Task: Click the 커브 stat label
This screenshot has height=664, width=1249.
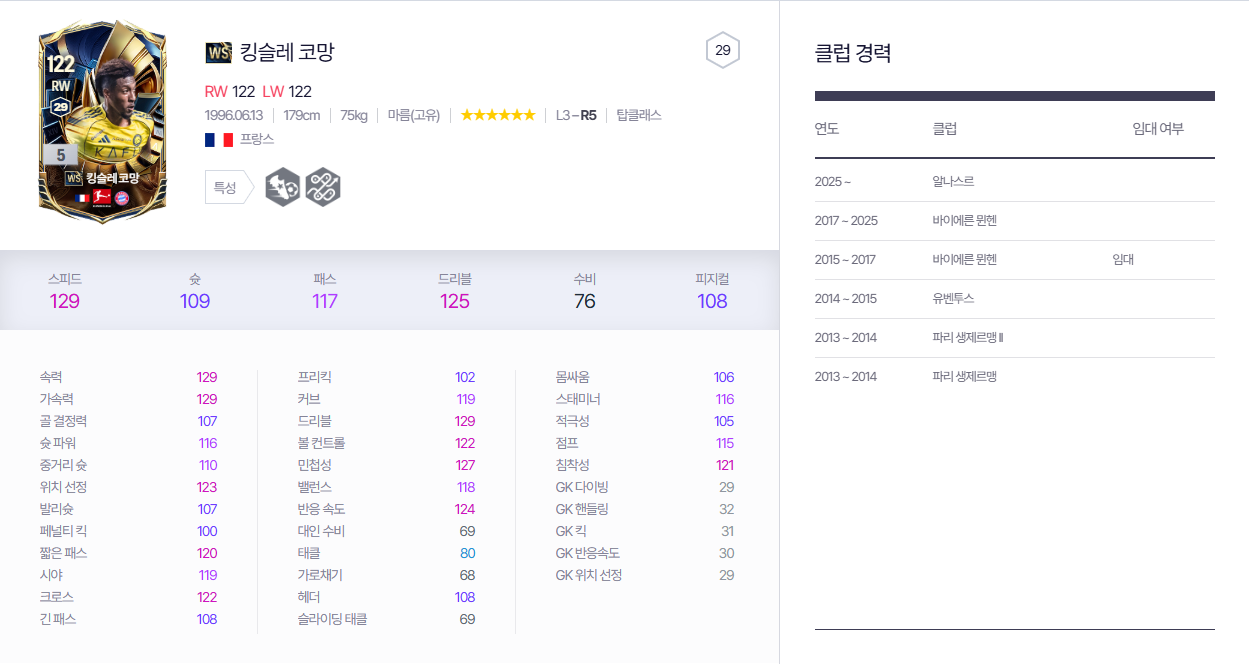Action: point(309,399)
